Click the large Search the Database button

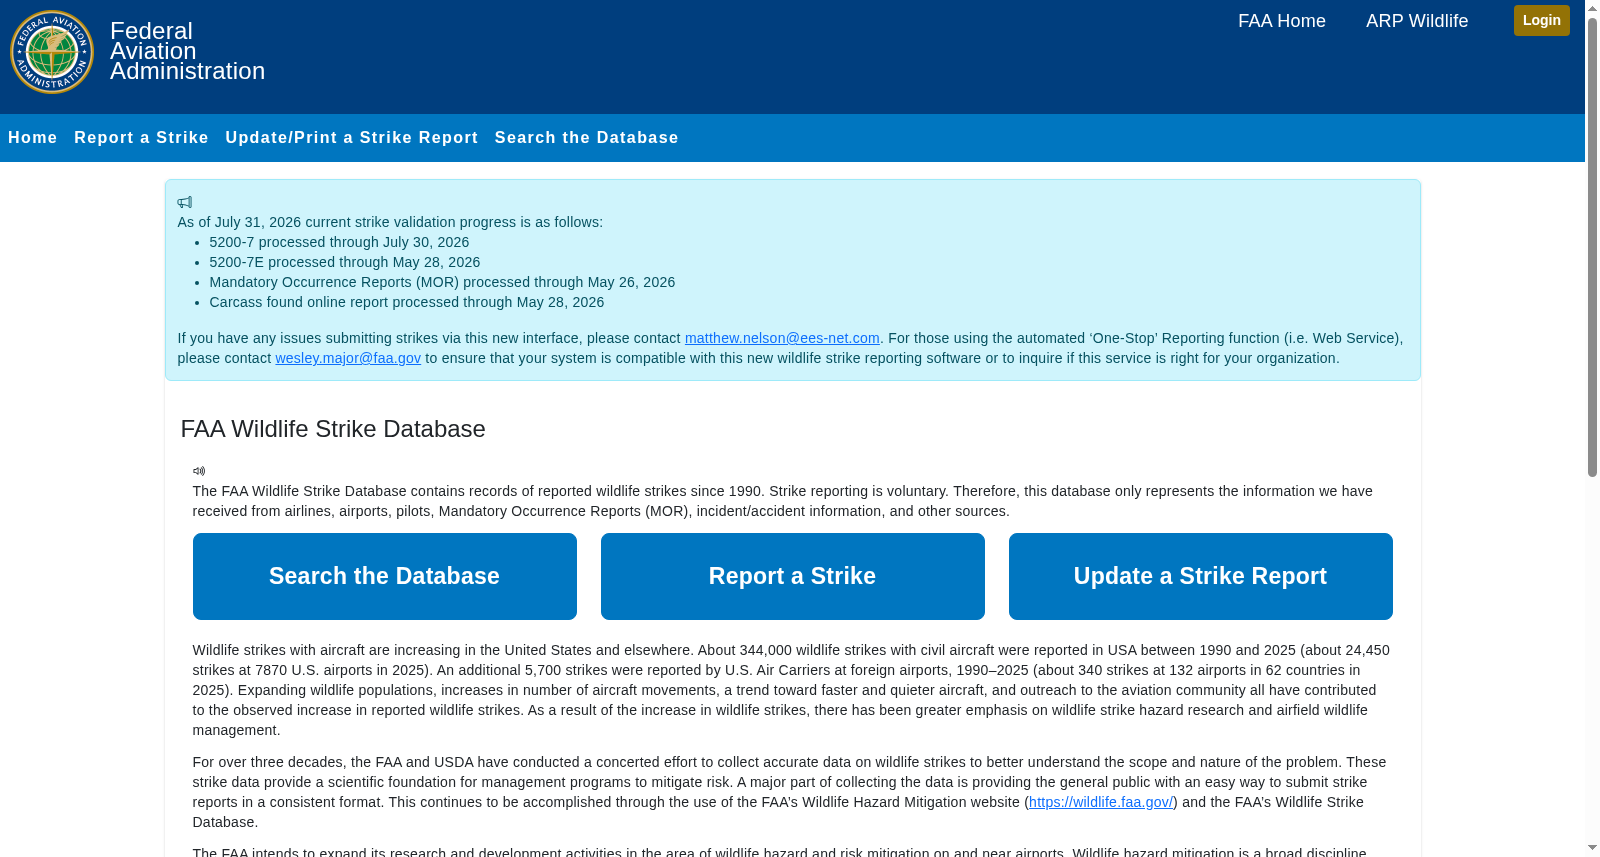[385, 576]
